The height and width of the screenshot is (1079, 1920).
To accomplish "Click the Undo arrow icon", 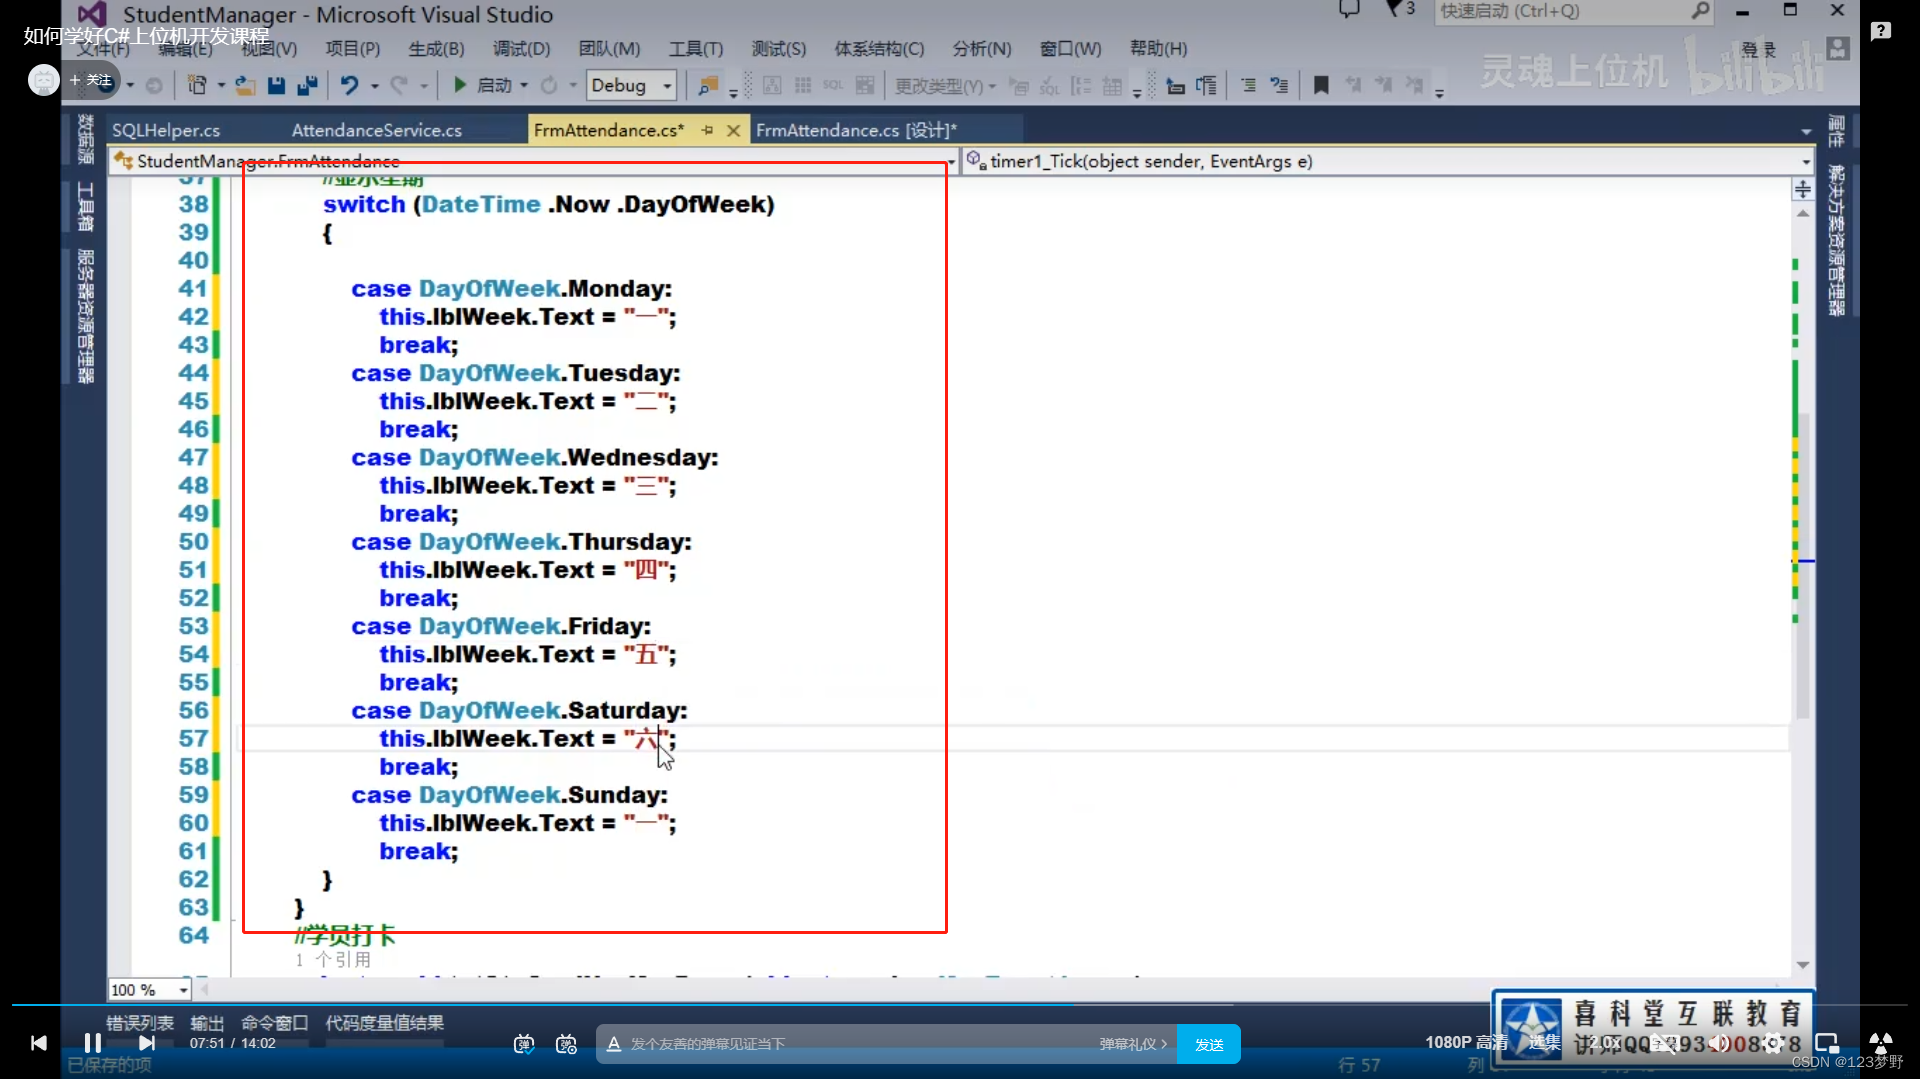I will [349, 86].
